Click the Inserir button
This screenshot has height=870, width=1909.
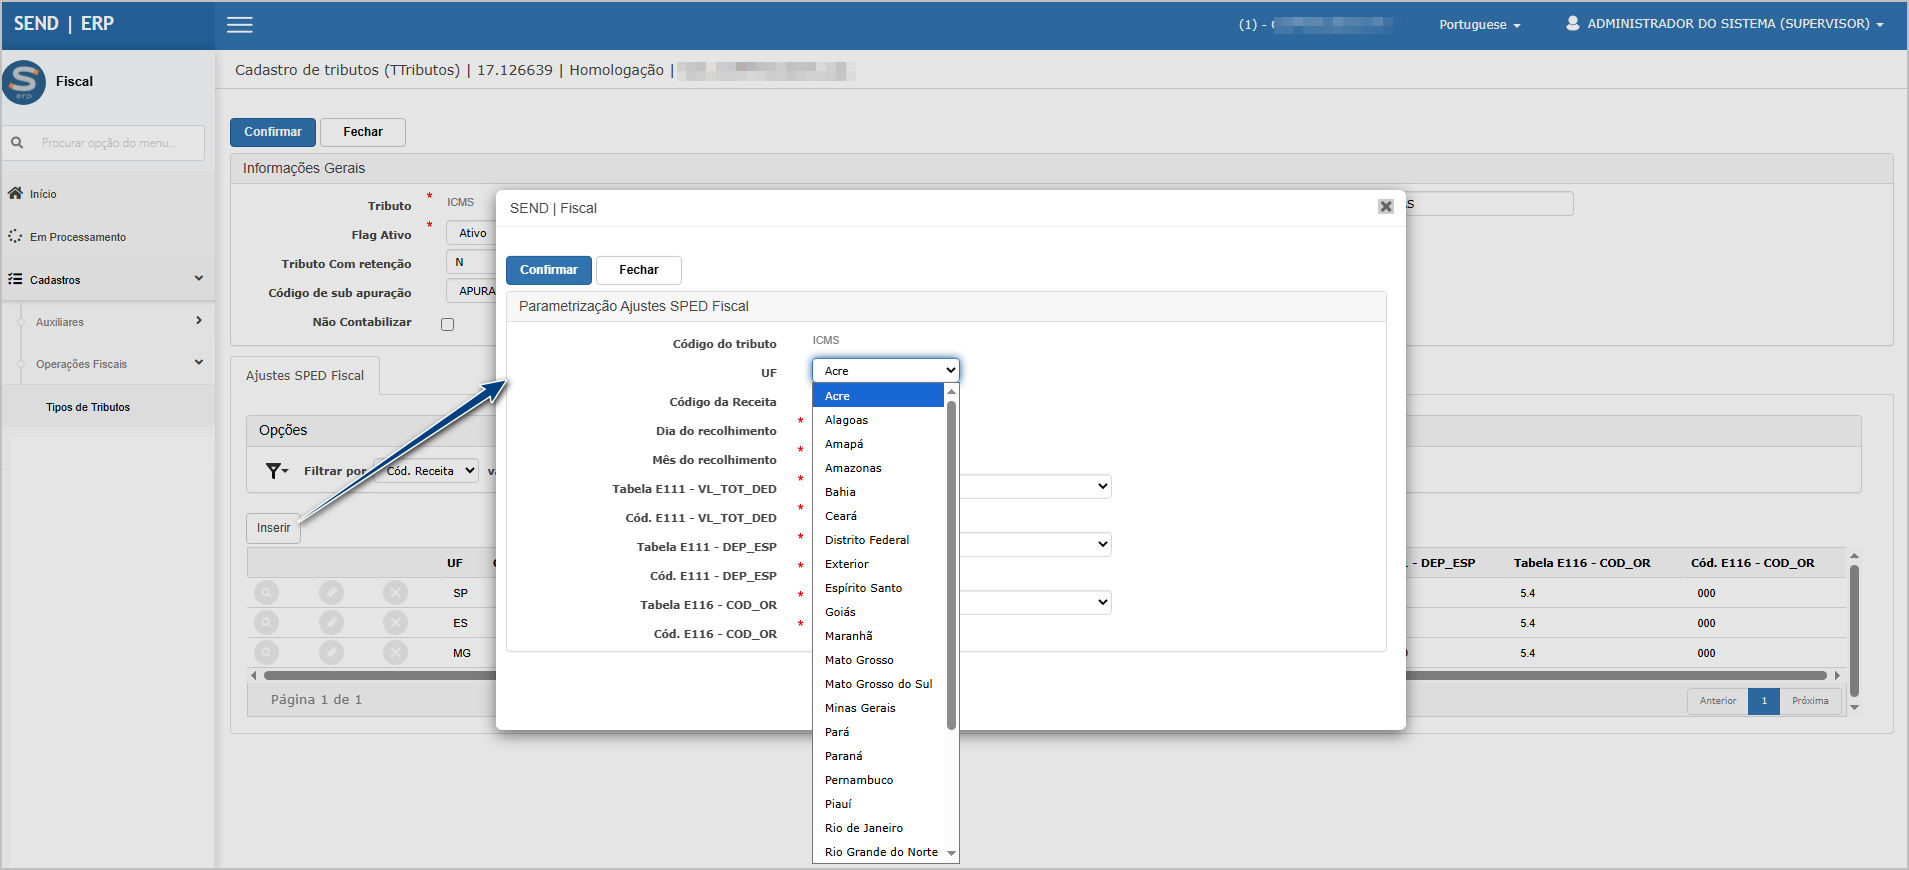(273, 528)
